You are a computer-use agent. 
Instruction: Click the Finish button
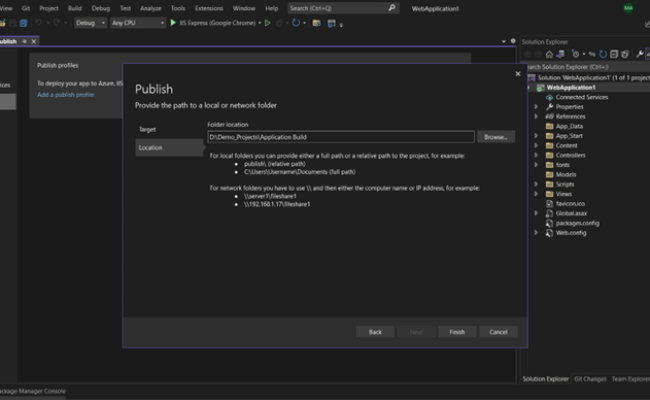(x=457, y=332)
